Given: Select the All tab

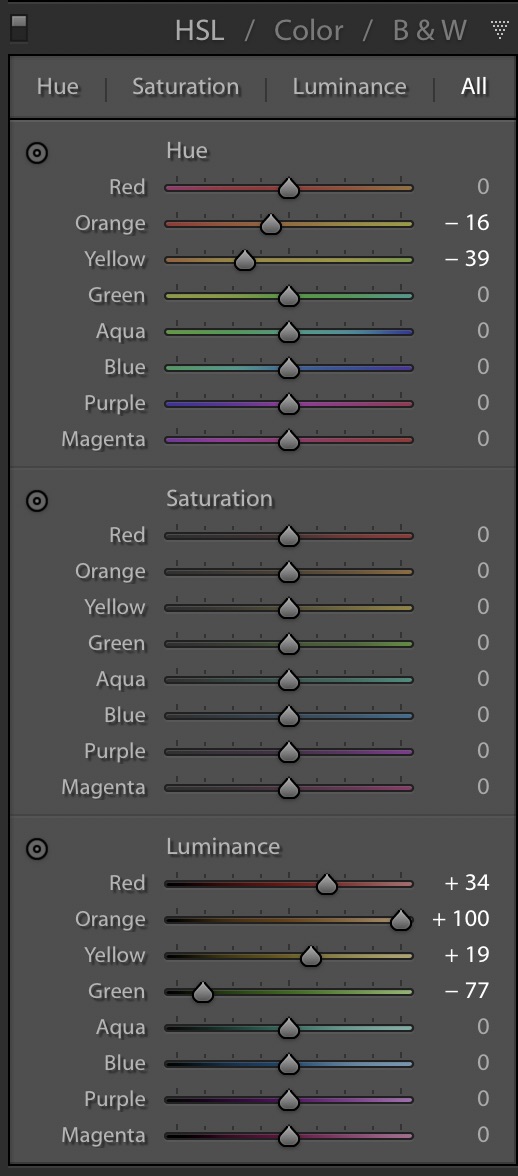Looking at the screenshot, I should point(474,87).
